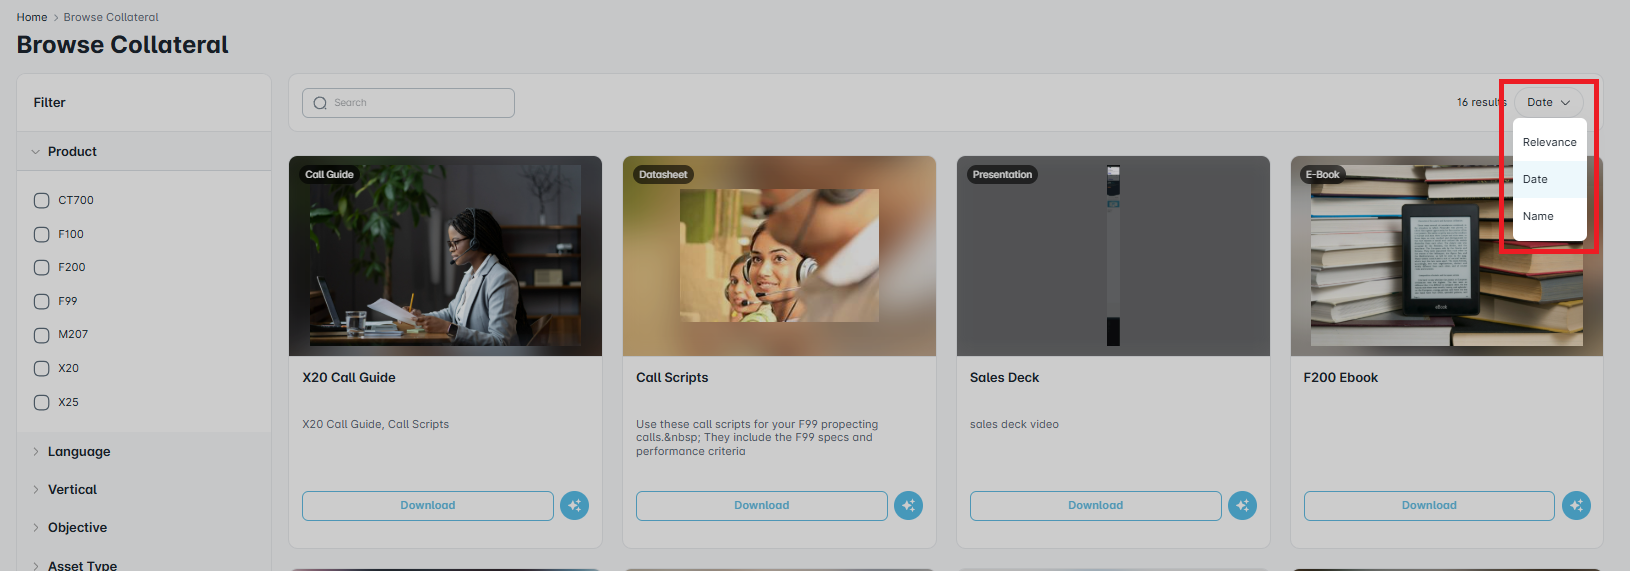Click the Datasheet badge on Call Scripts card
This screenshot has width=1630, height=571.
tap(663, 174)
